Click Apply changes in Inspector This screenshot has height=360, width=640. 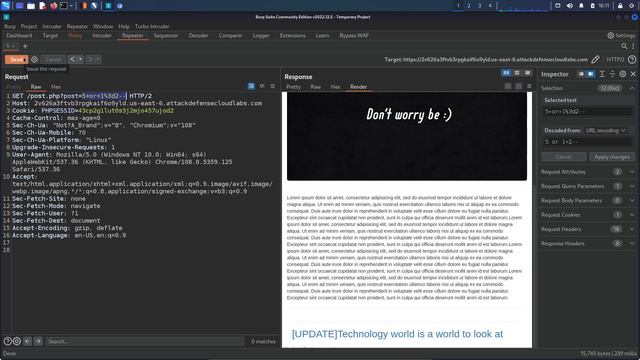(x=612, y=157)
